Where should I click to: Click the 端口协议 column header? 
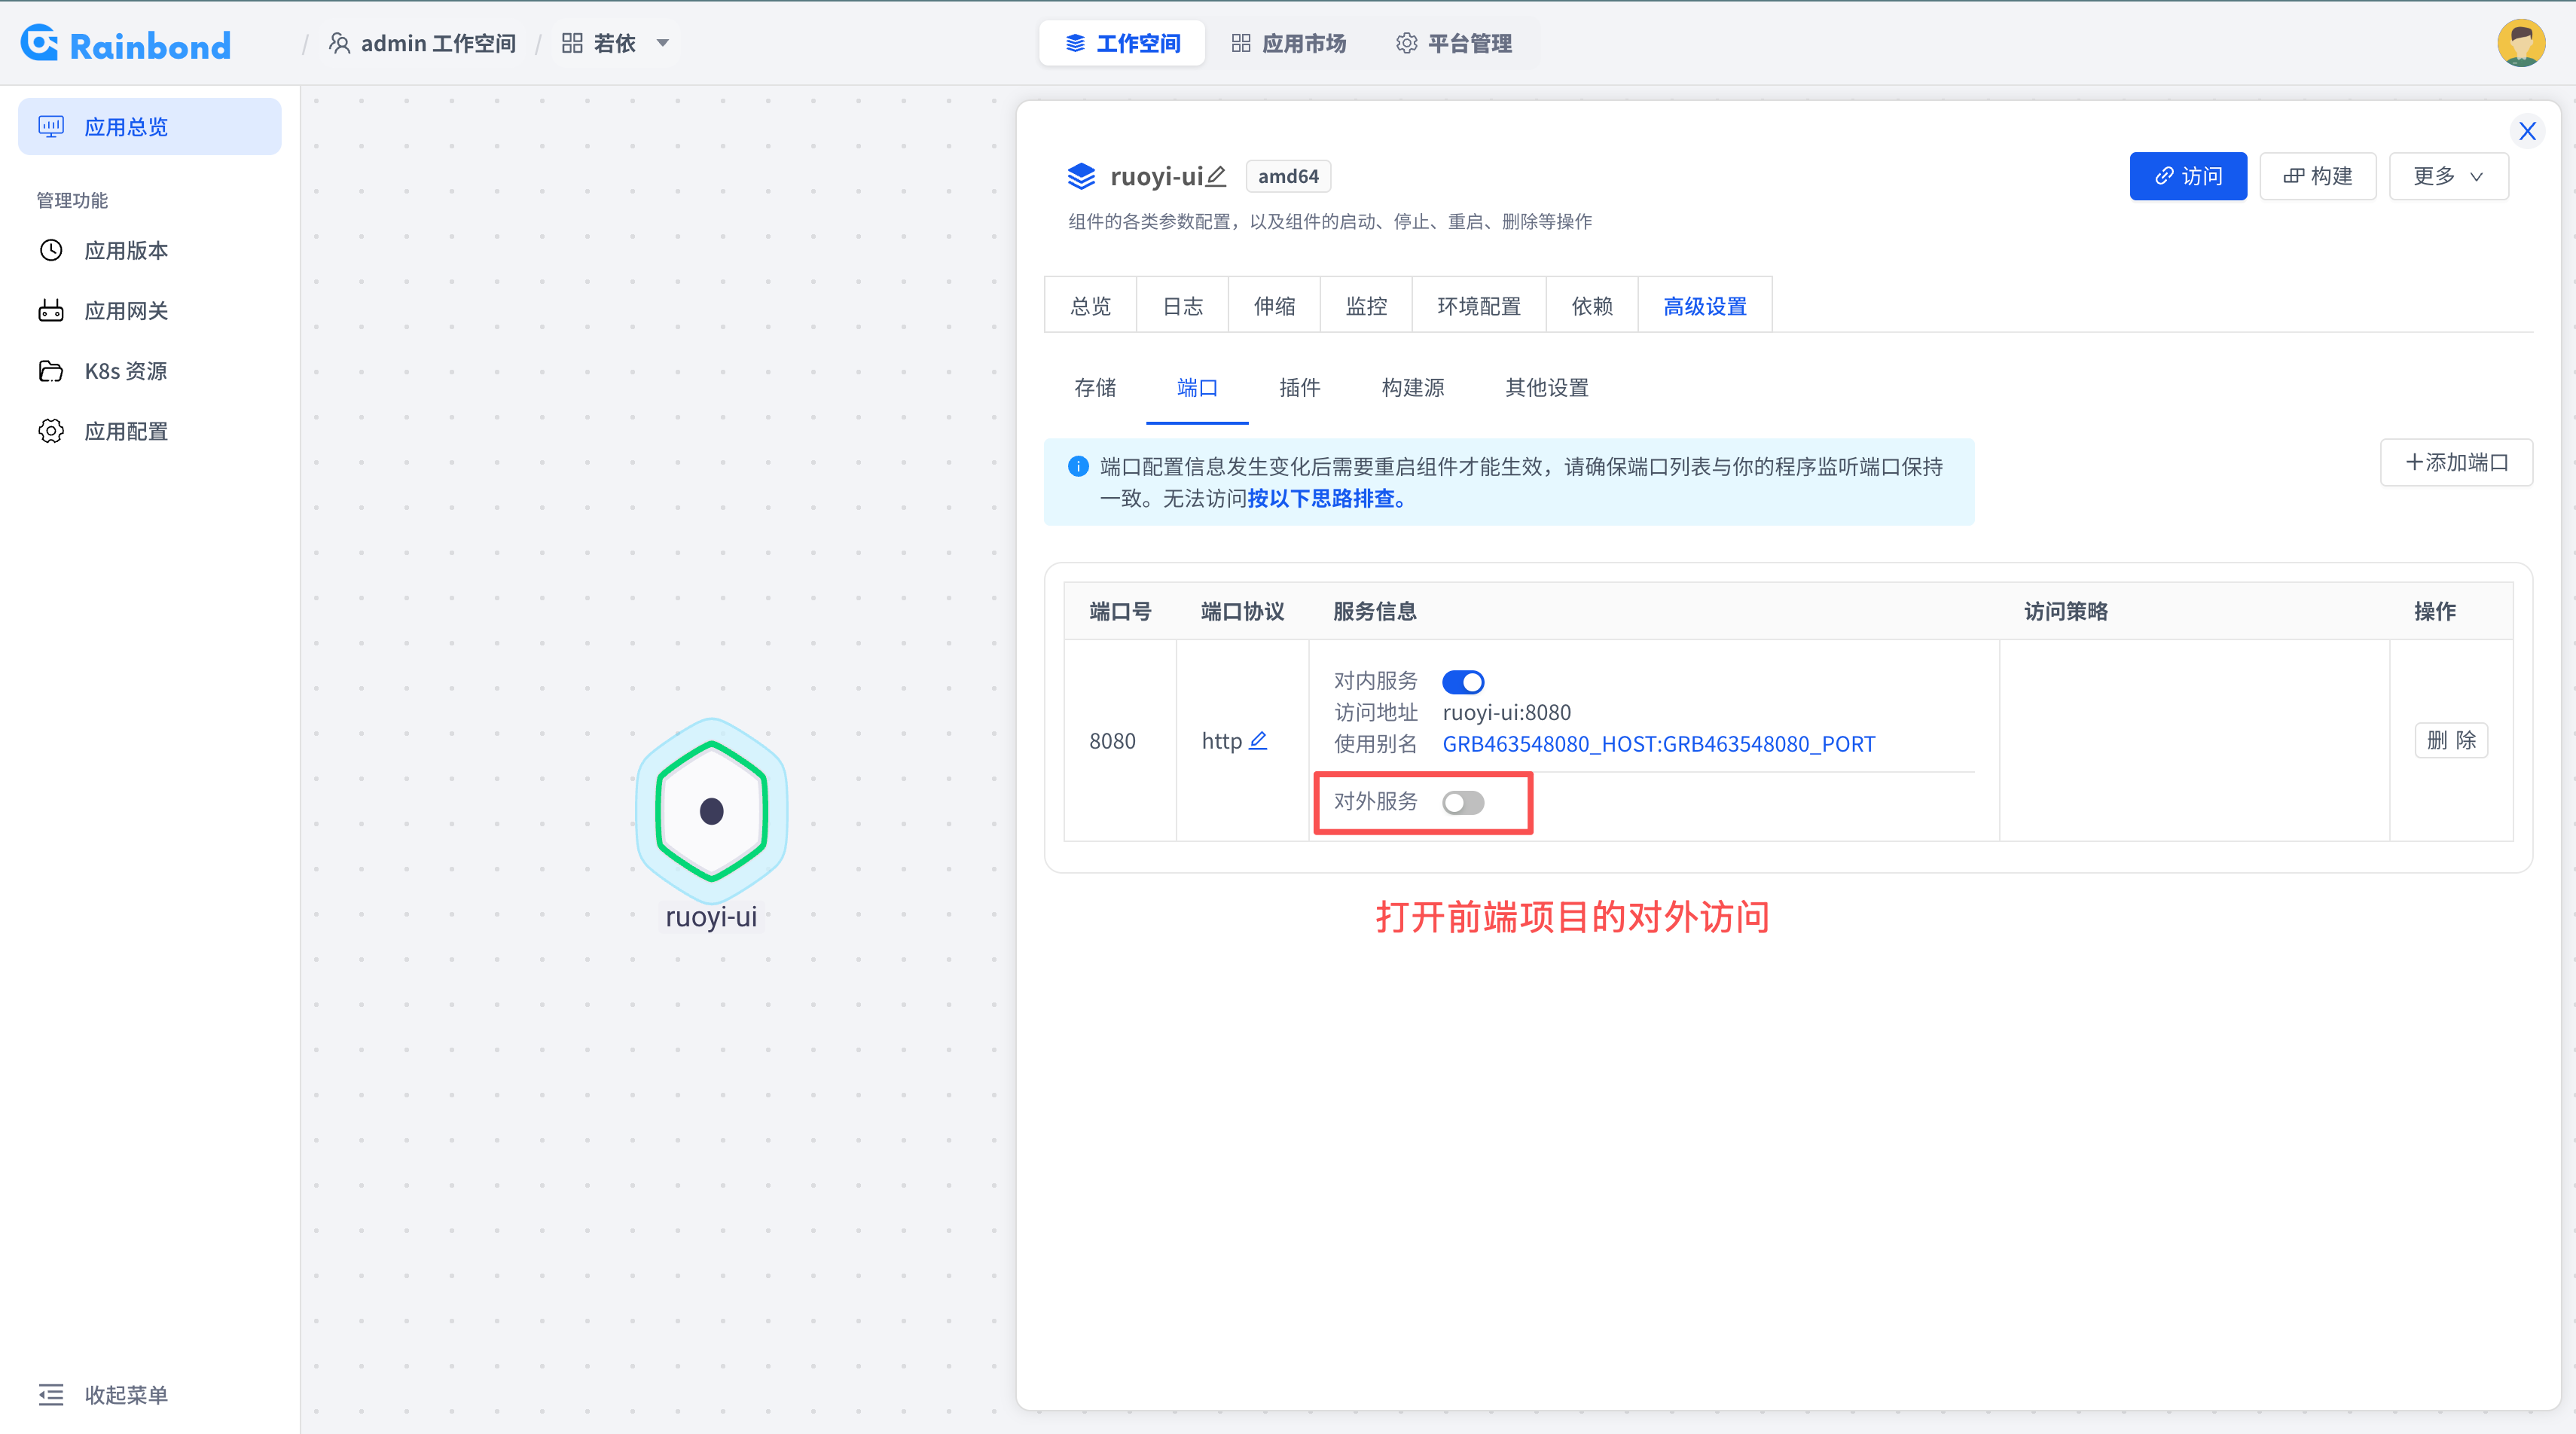coord(1242,611)
